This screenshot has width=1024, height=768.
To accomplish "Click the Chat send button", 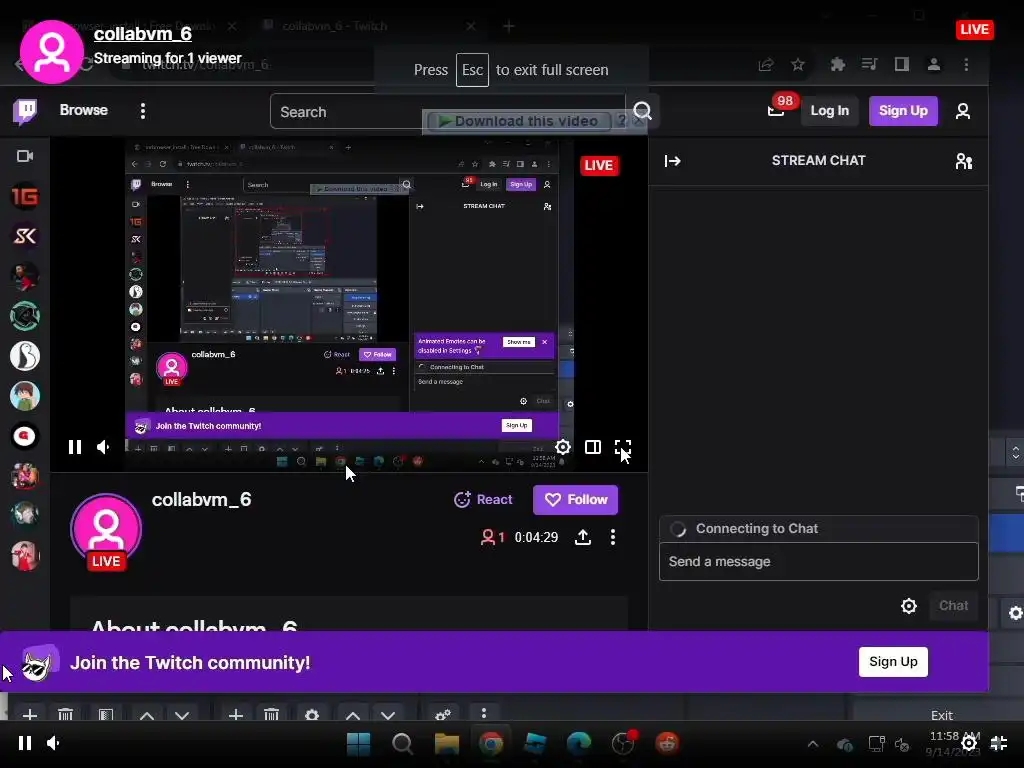I will point(953,605).
